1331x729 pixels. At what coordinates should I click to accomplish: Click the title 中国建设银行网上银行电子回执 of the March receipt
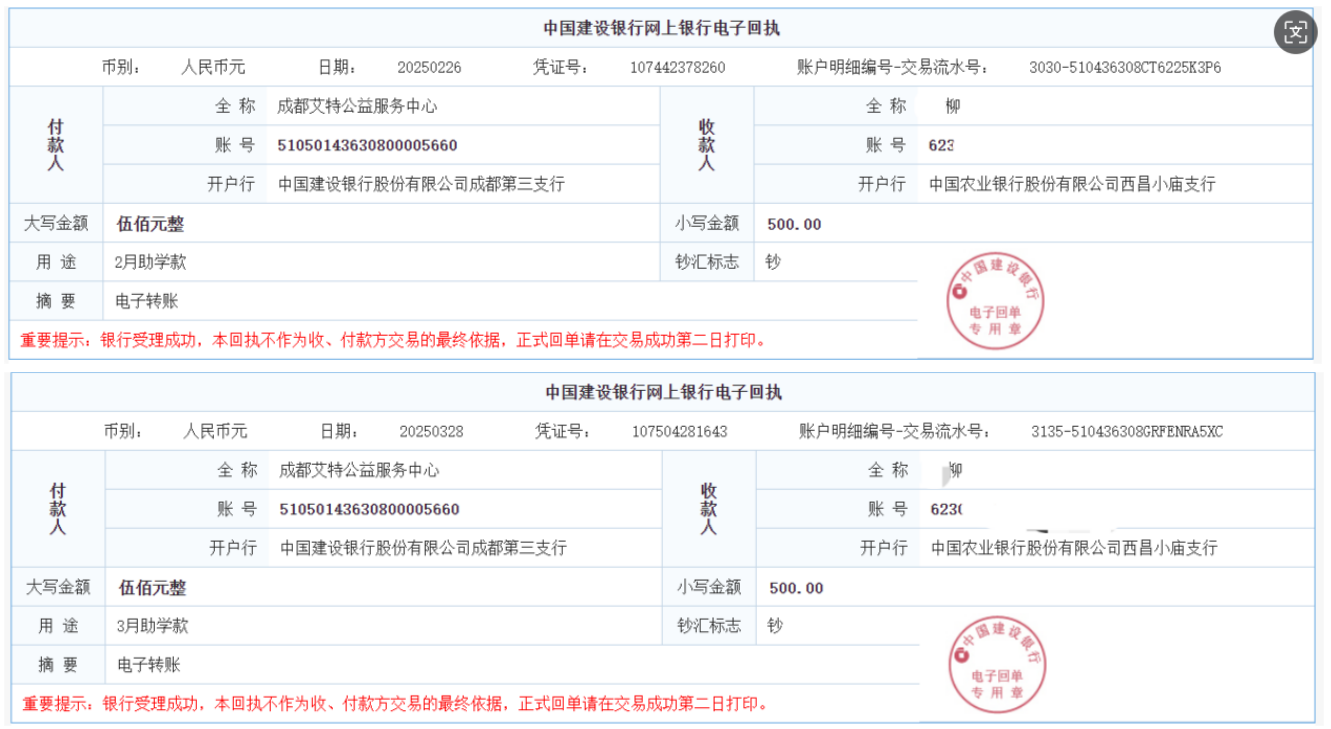[x=663, y=392]
